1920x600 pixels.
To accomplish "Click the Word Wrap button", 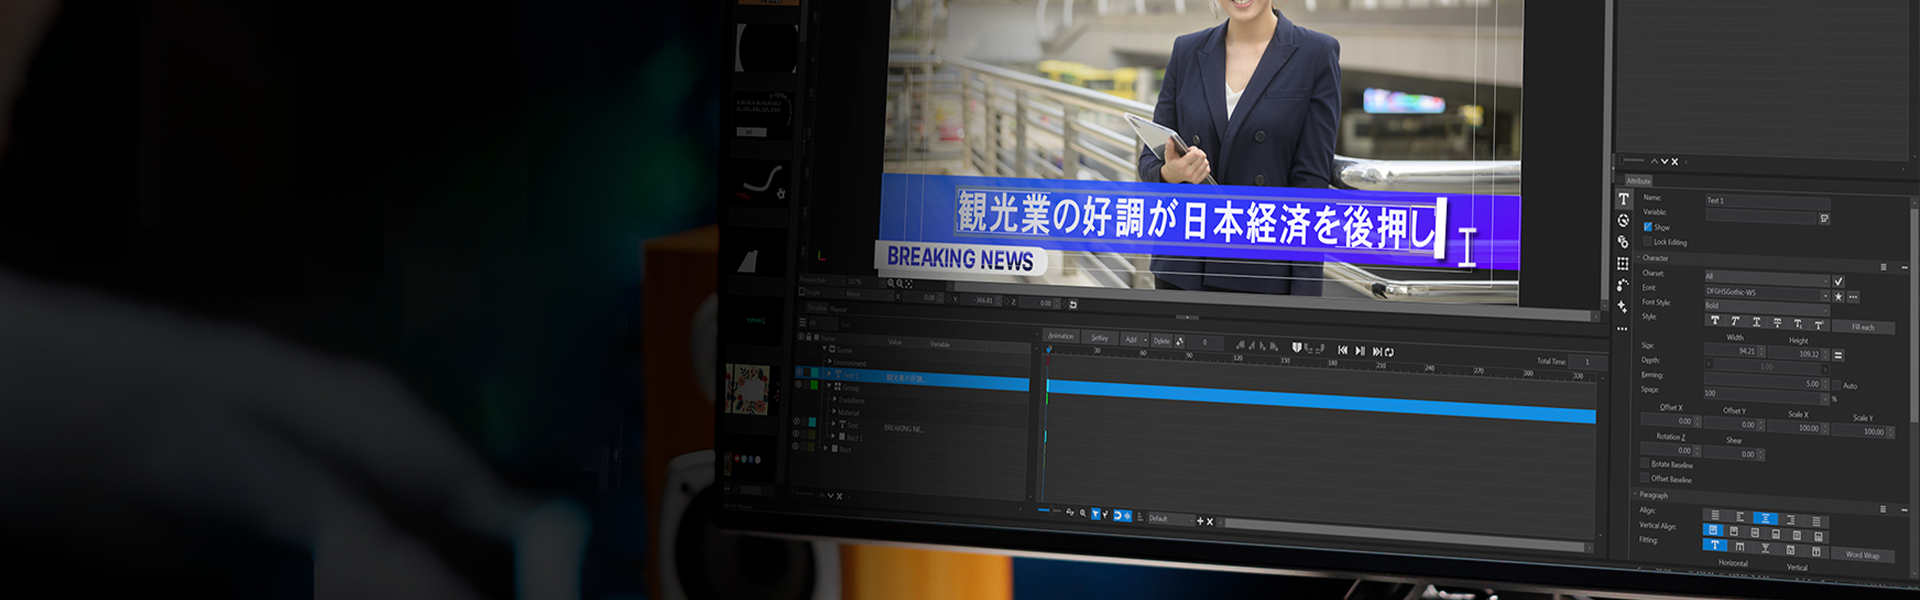I will [1862, 555].
